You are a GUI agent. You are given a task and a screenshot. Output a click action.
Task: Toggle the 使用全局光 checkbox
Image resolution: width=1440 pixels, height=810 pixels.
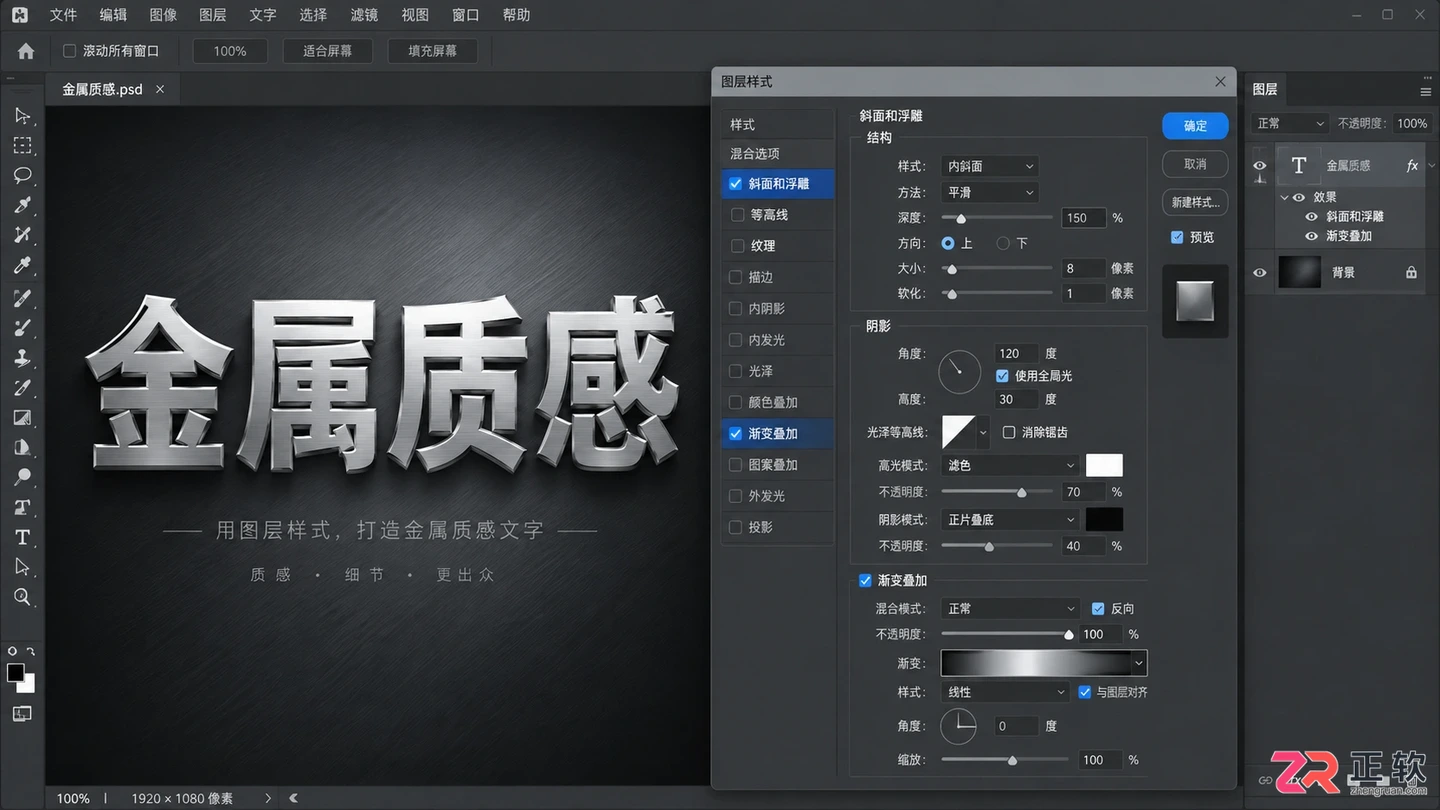[1003, 376]
